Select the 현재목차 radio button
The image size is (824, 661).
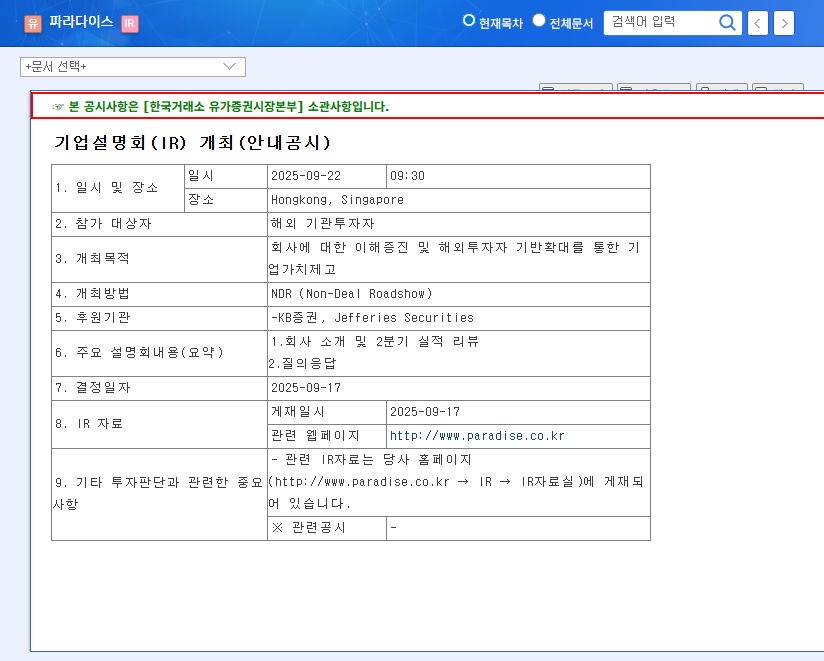coord(469,20)
